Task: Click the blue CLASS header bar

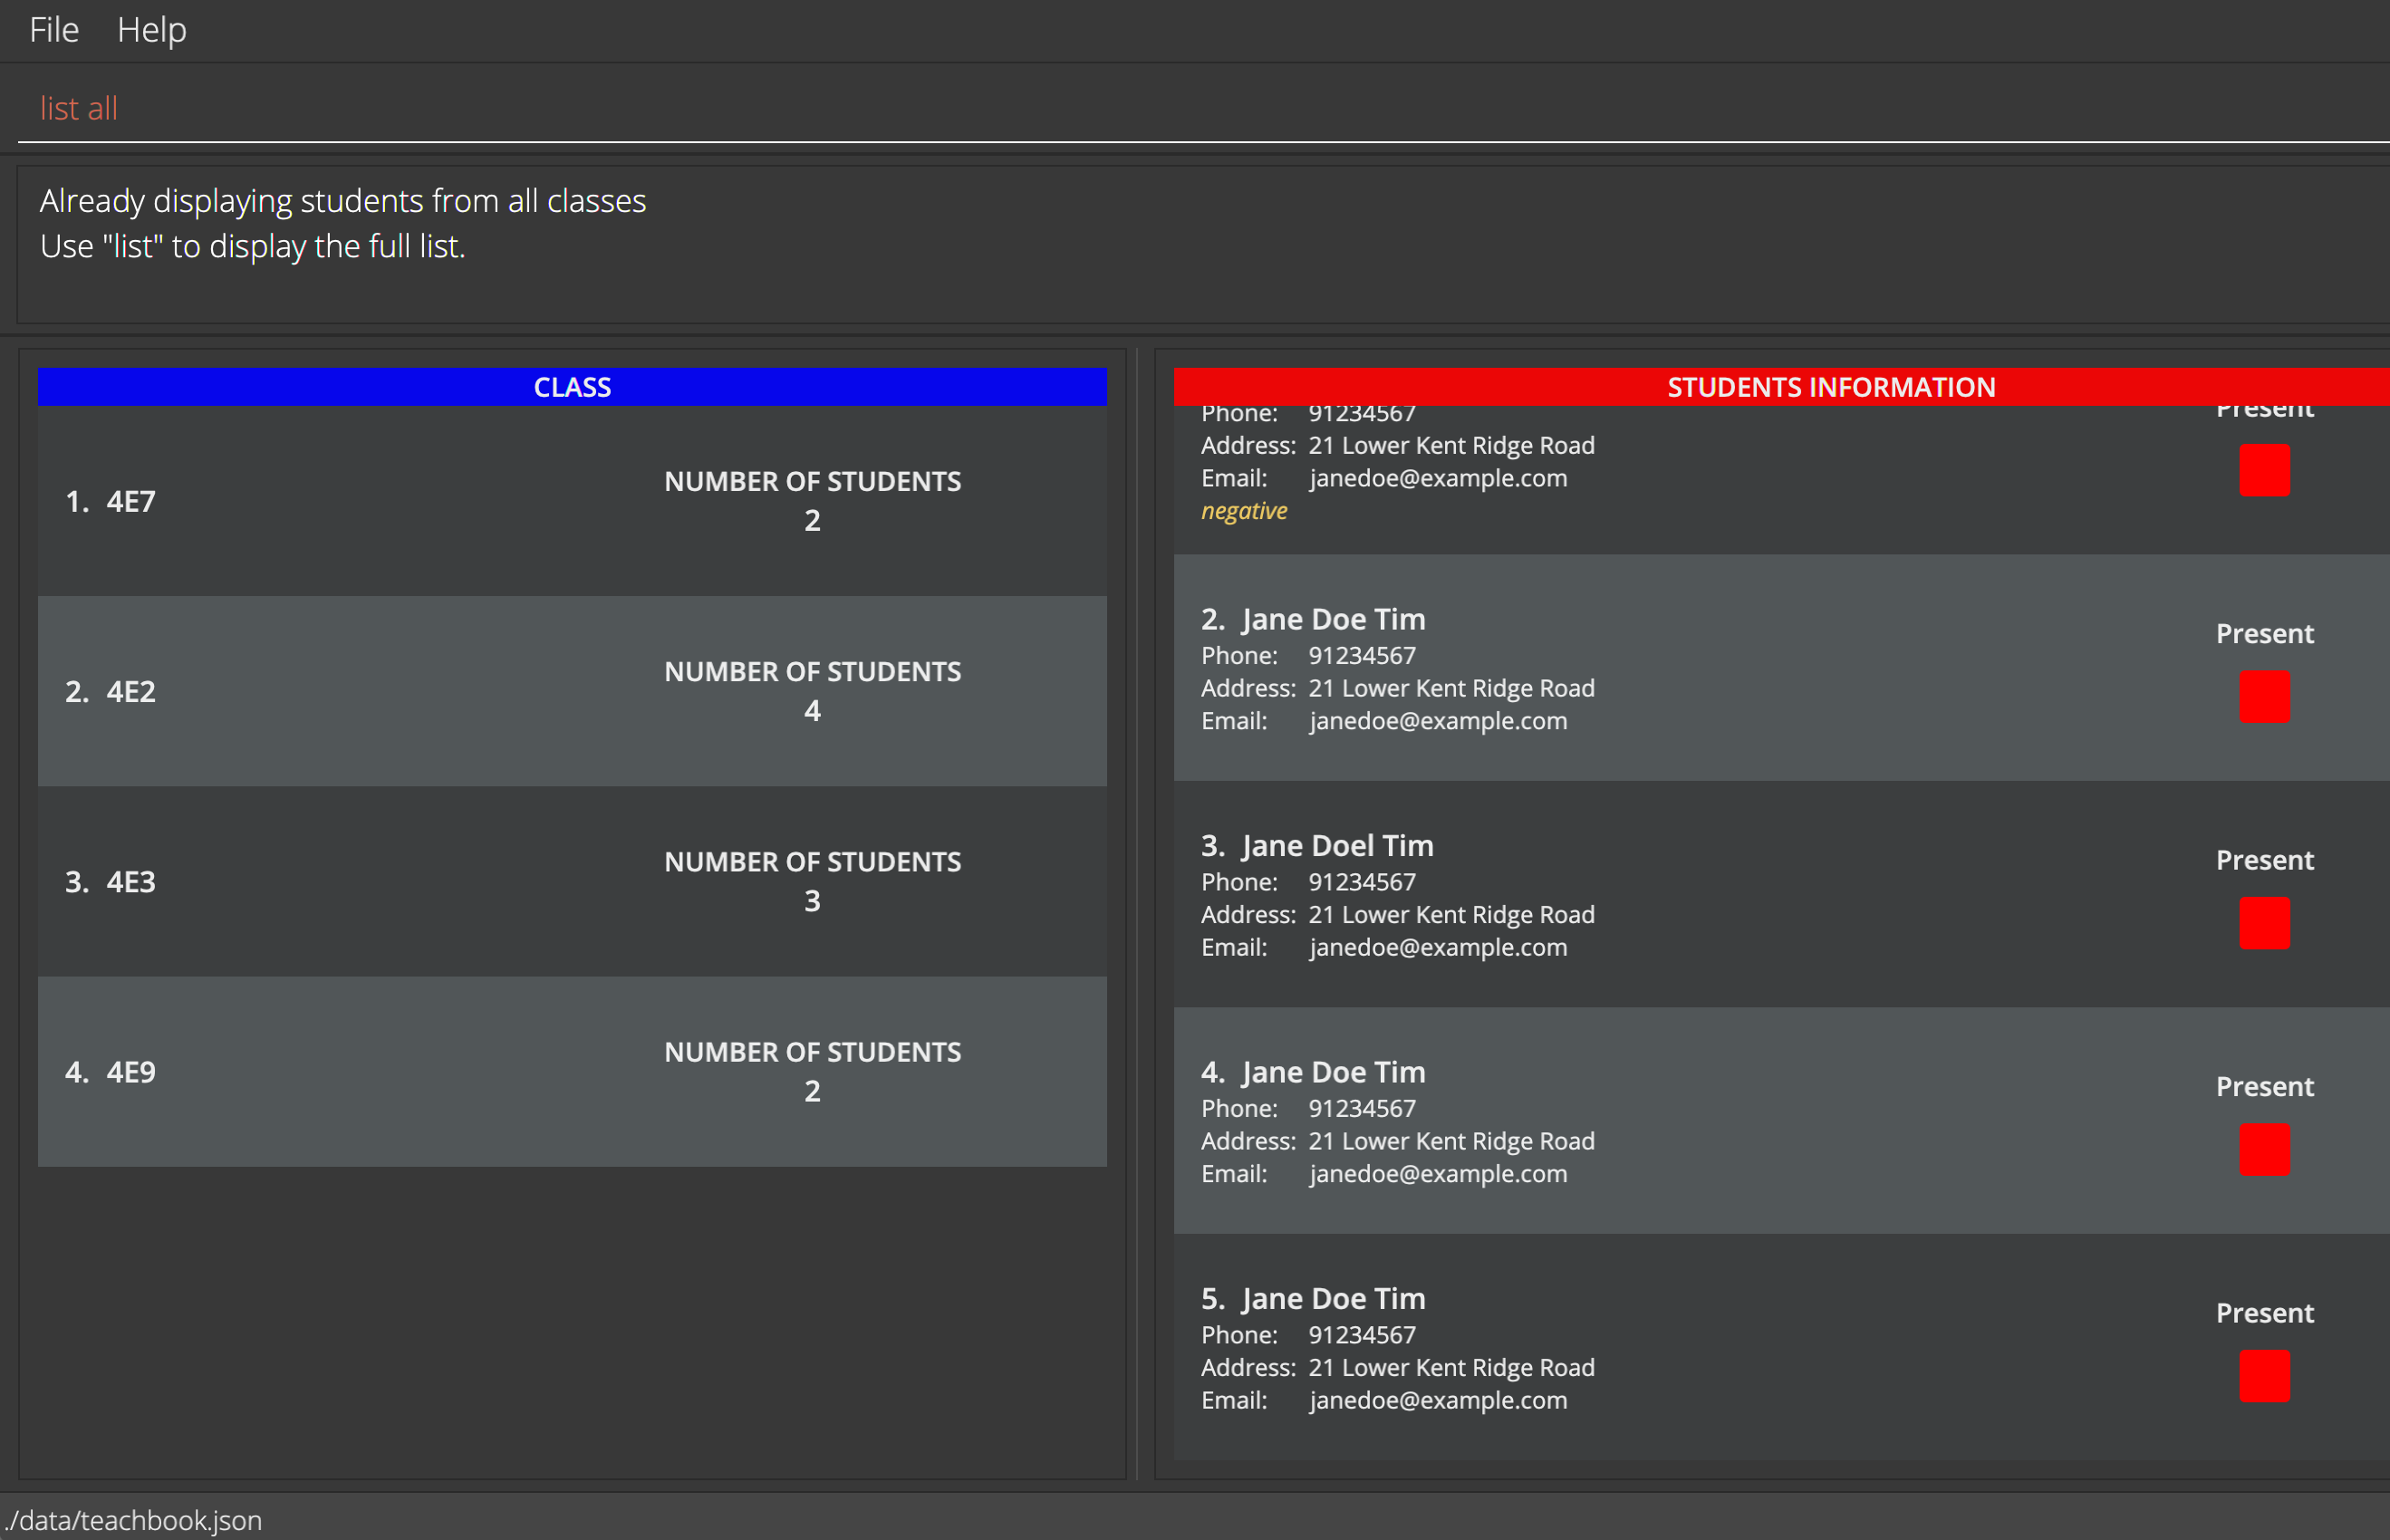Action: tap(571, 387)
